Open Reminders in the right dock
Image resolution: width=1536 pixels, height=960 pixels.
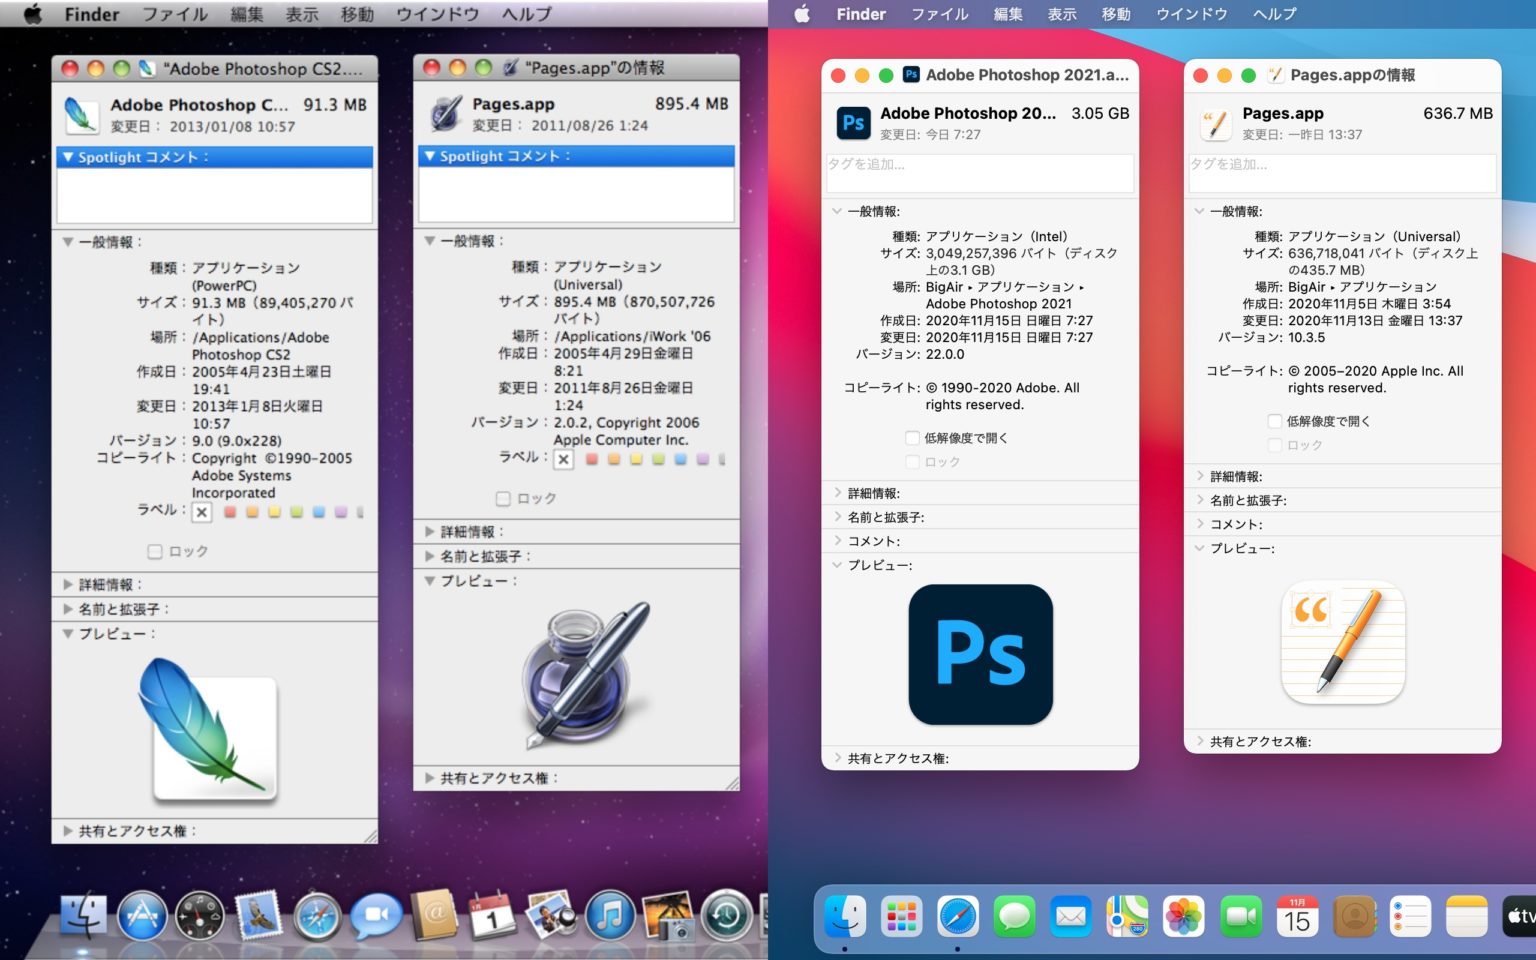click(x=1410, y=917)
